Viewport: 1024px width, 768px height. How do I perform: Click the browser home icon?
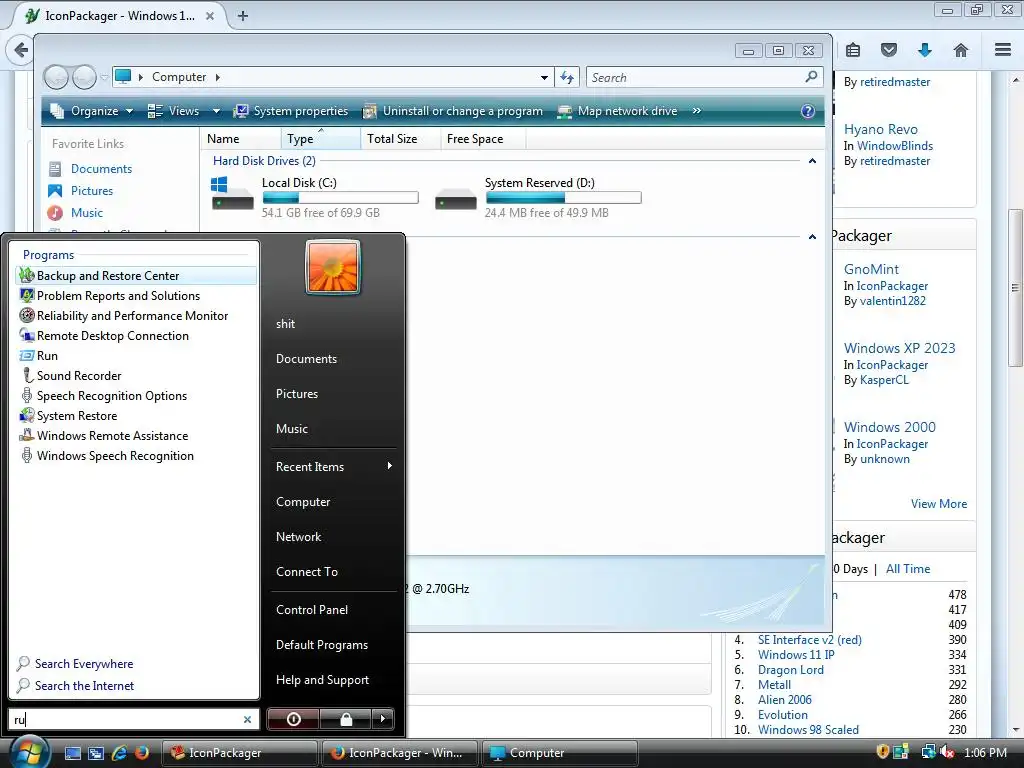tap(961, 50)
